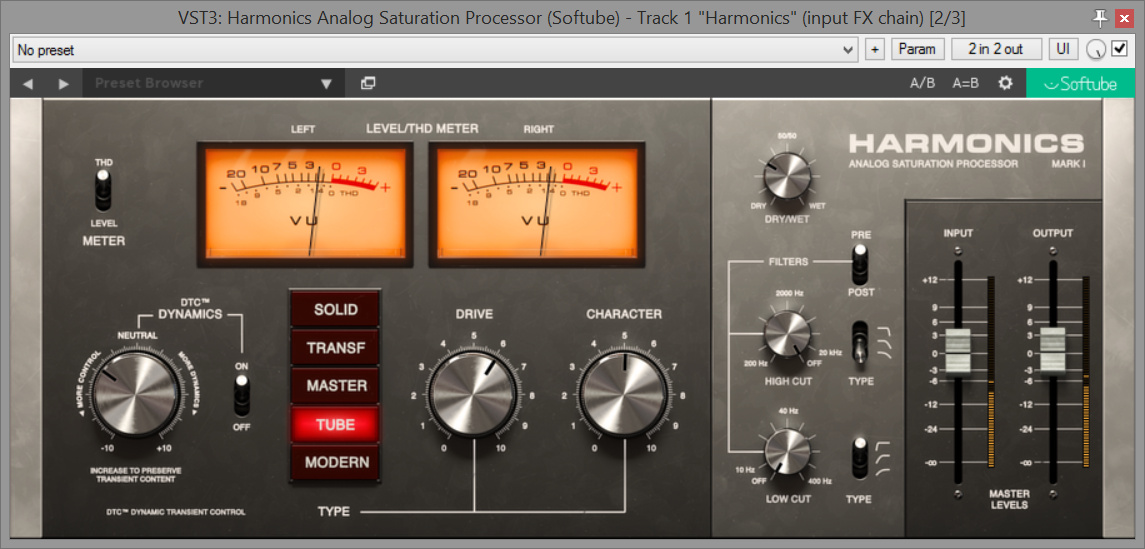
Task: Click the LEVEL/THD METER label
Action: click(x=422, y=128)
